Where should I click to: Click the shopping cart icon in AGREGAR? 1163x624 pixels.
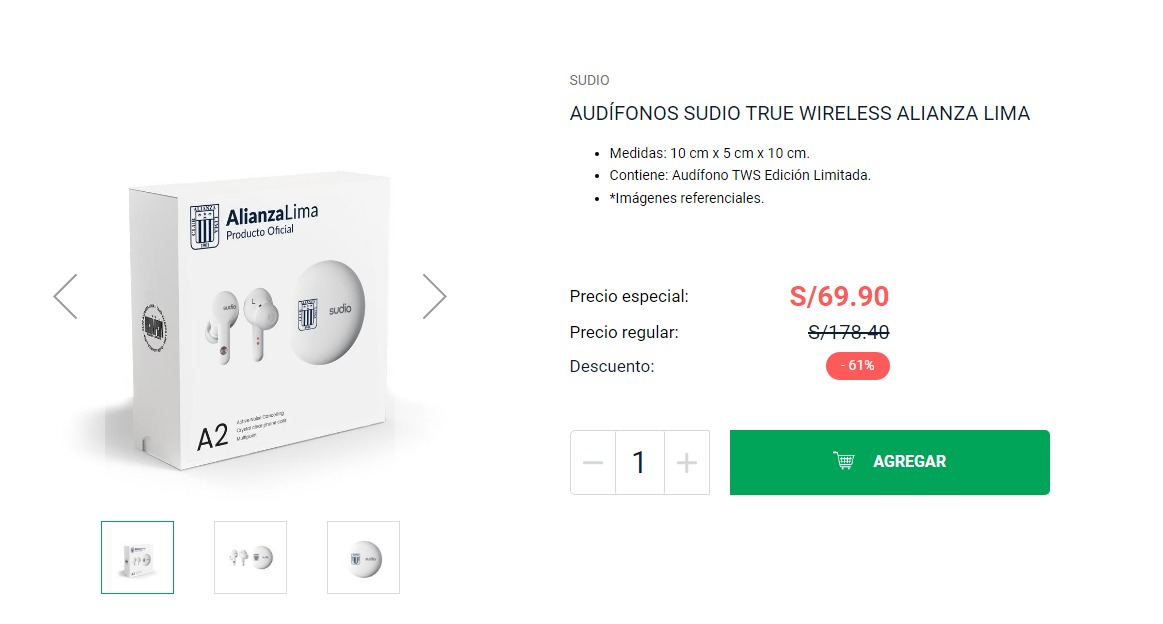(x=843, y=461)
